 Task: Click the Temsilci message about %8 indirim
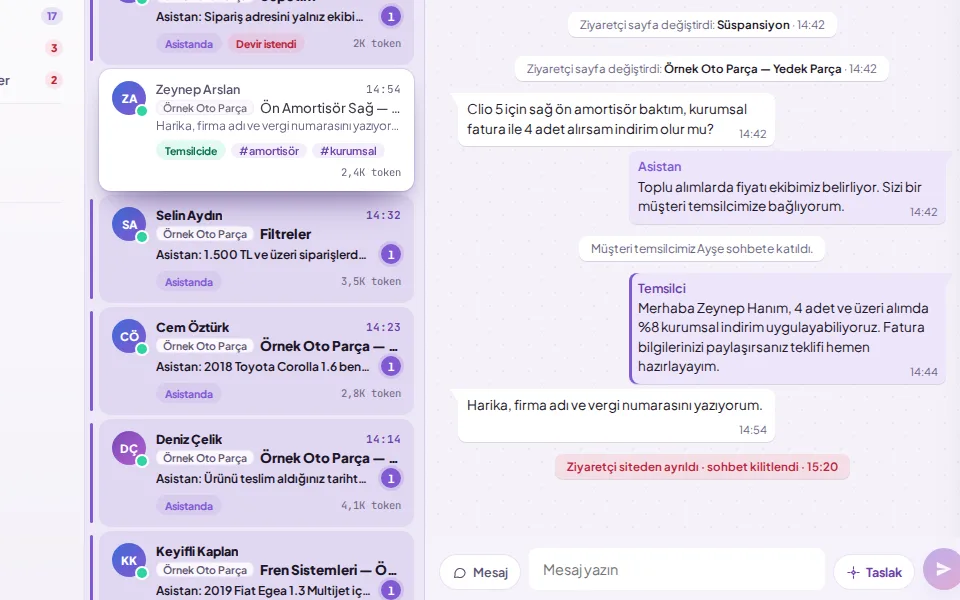coord(787,329)
